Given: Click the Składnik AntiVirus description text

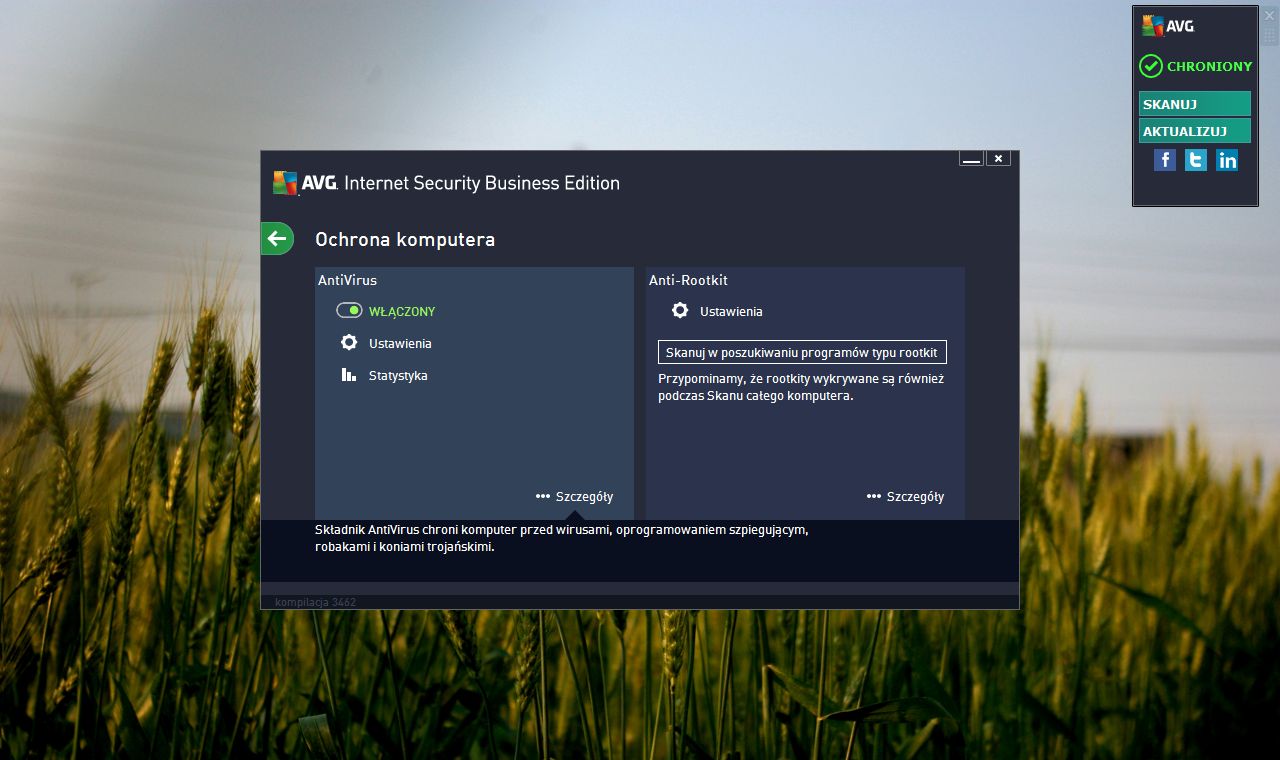Looking at the screenshot, I should pyautogui.click(x=561, y=538).
